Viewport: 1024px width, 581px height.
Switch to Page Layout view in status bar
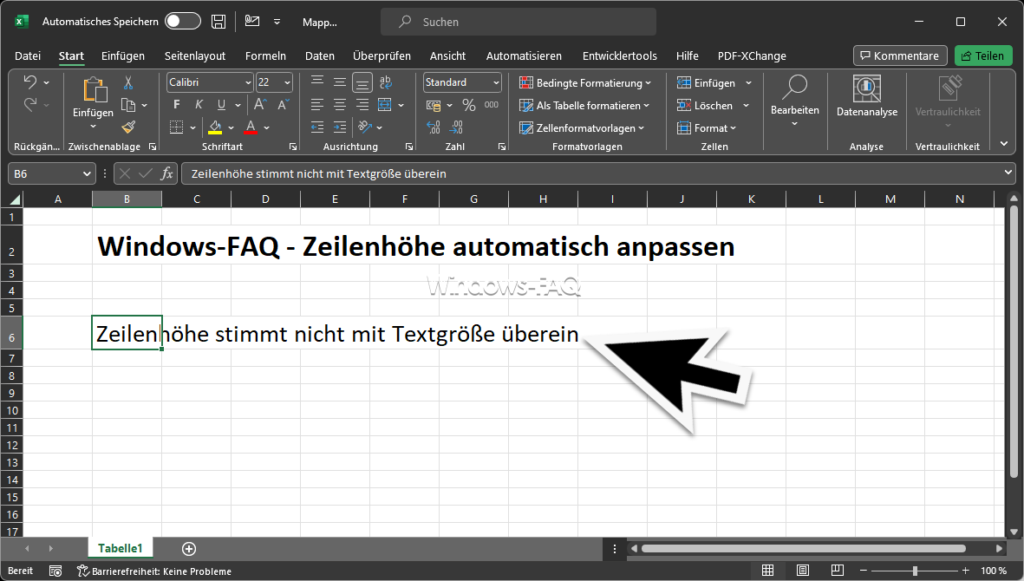point(803,570)
